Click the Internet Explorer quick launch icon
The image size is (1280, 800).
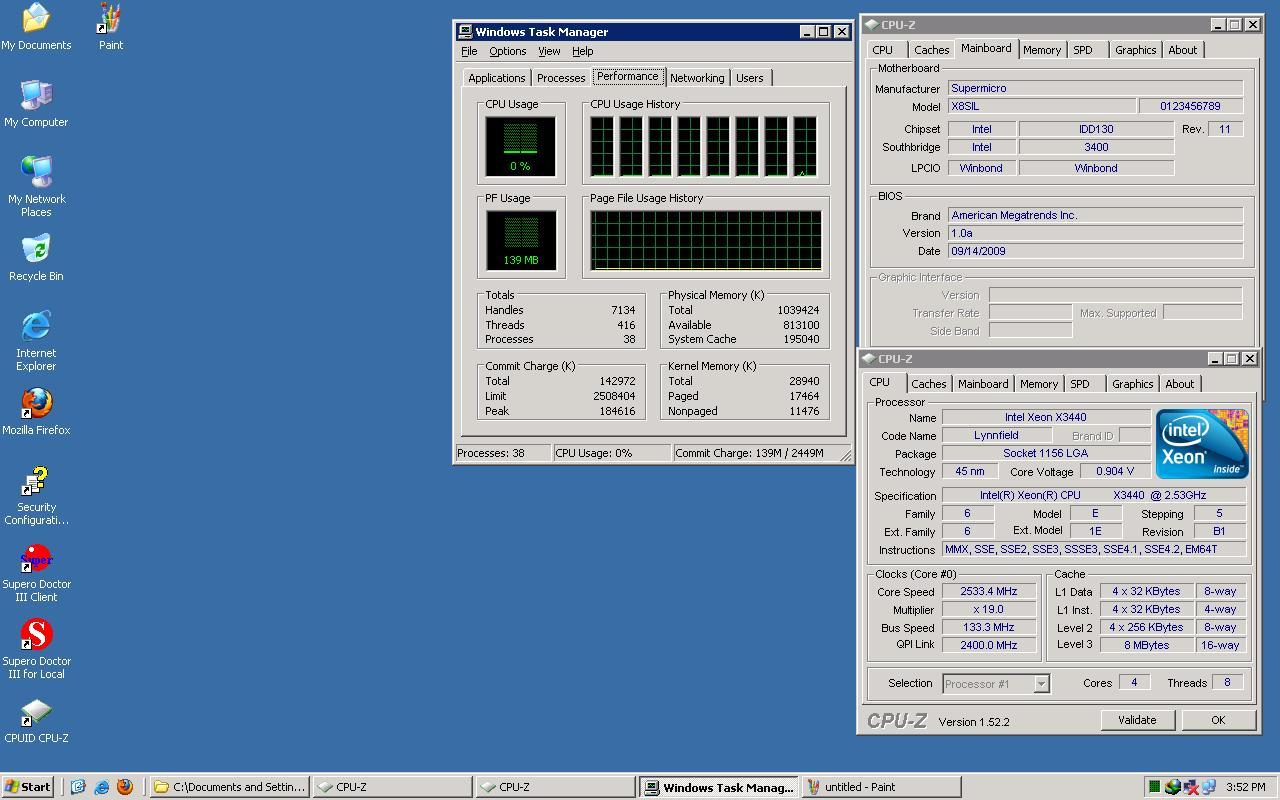pyautogui.click(x=101, y=787)
